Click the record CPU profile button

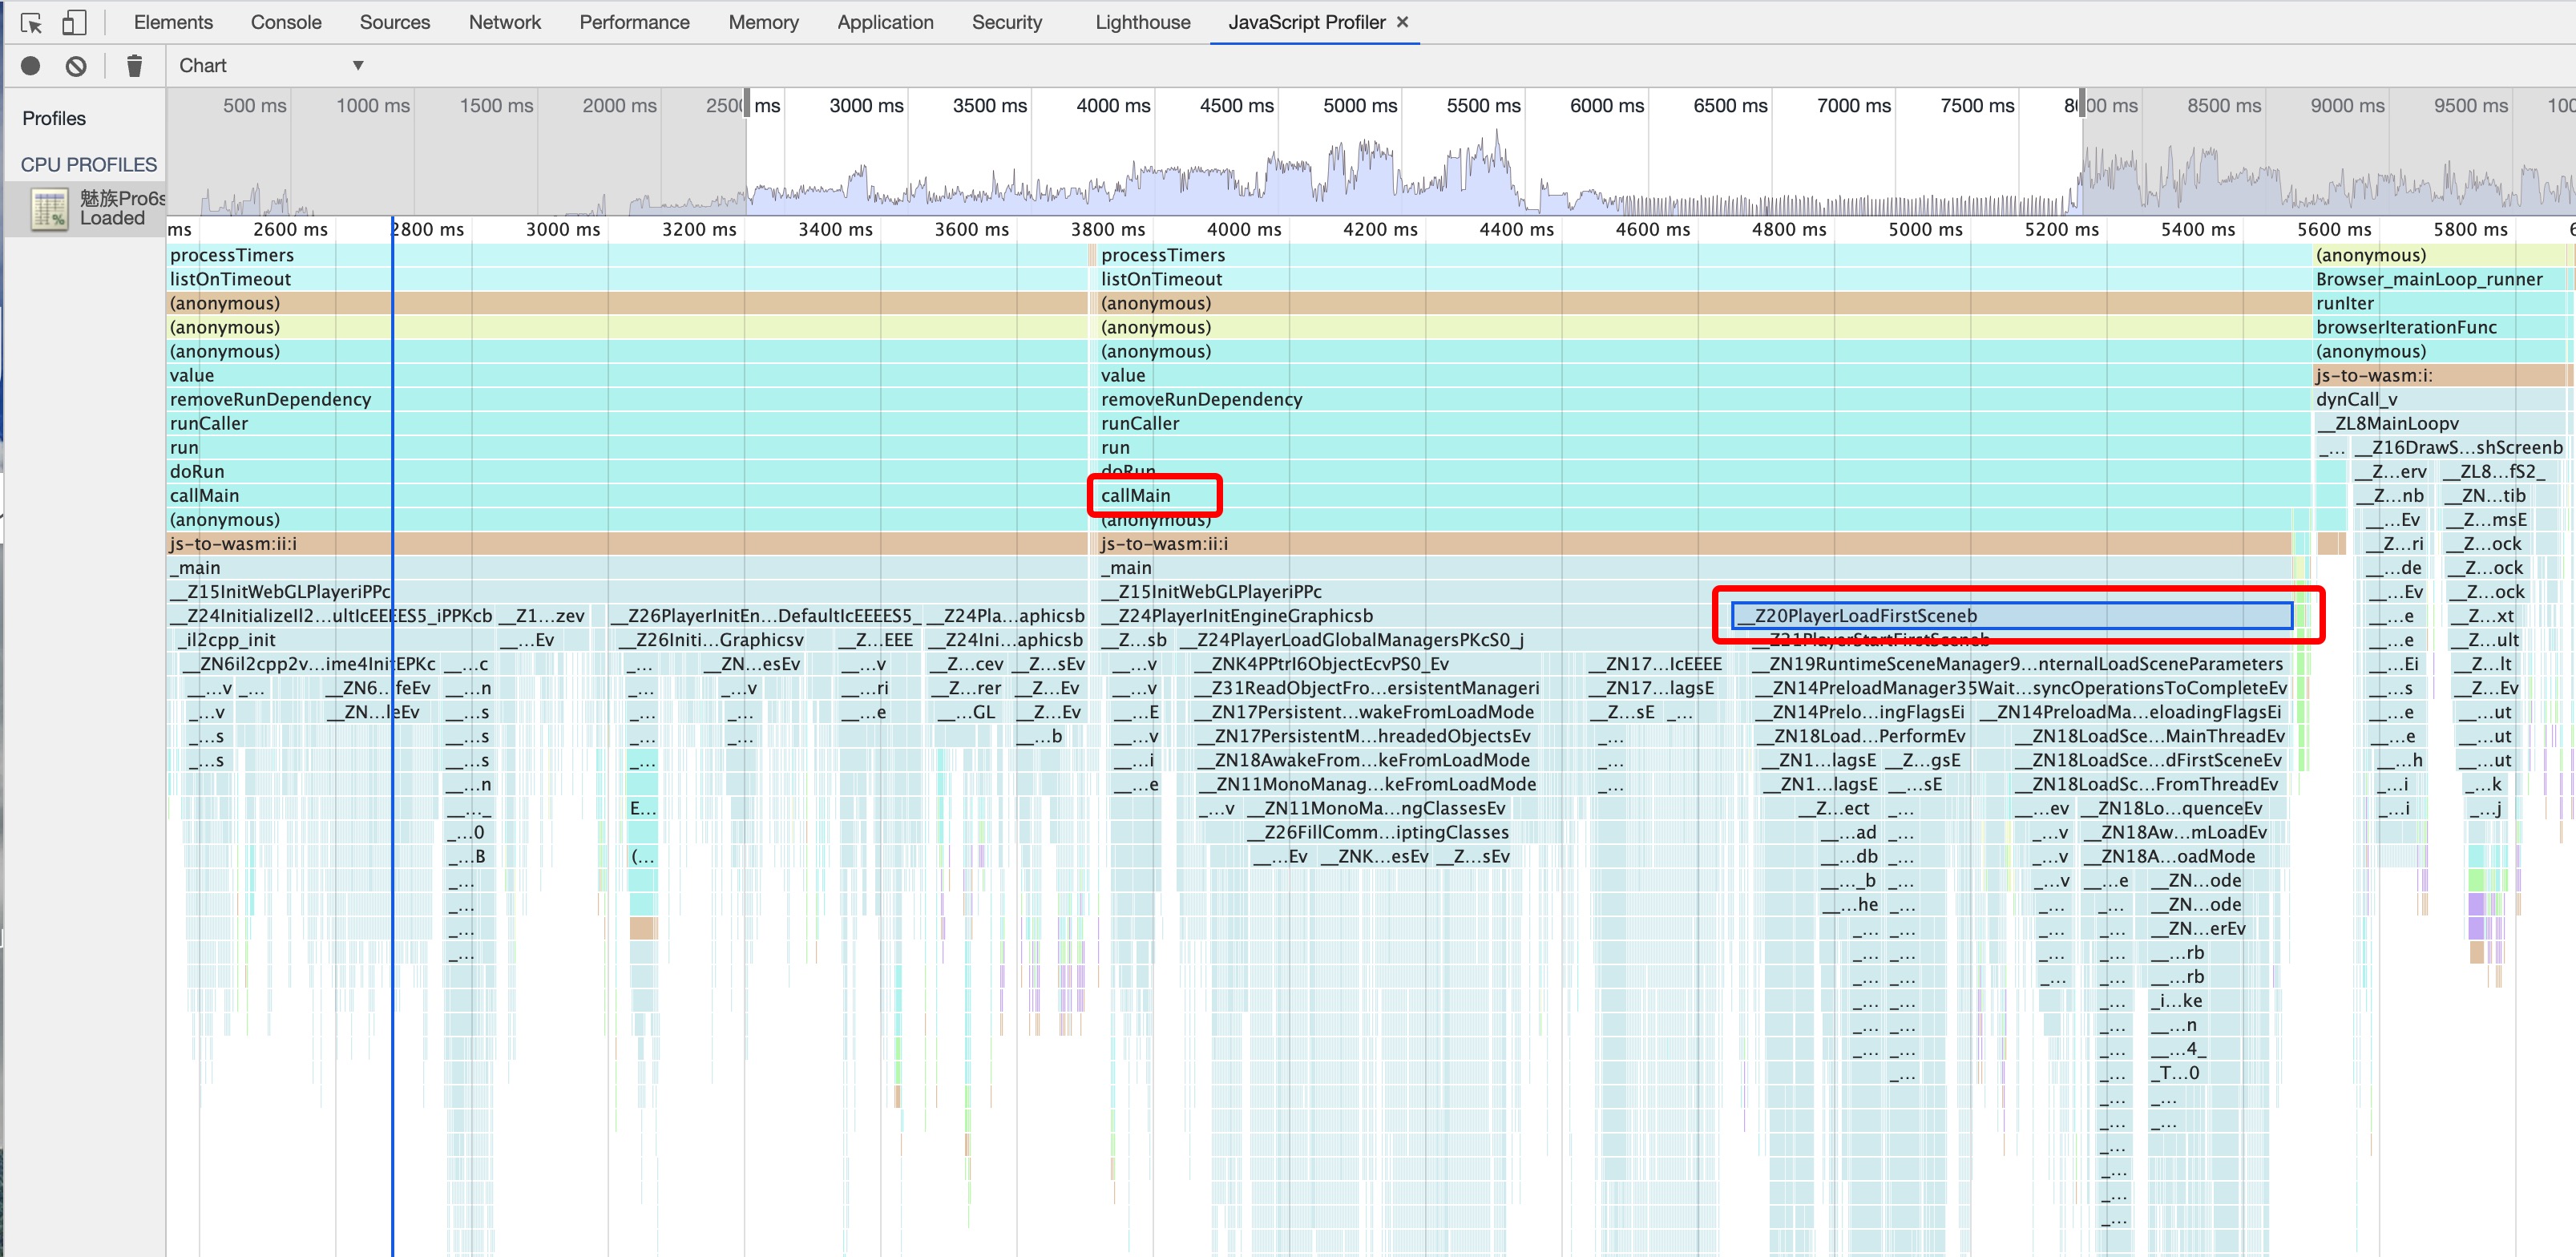coord(31,66)
